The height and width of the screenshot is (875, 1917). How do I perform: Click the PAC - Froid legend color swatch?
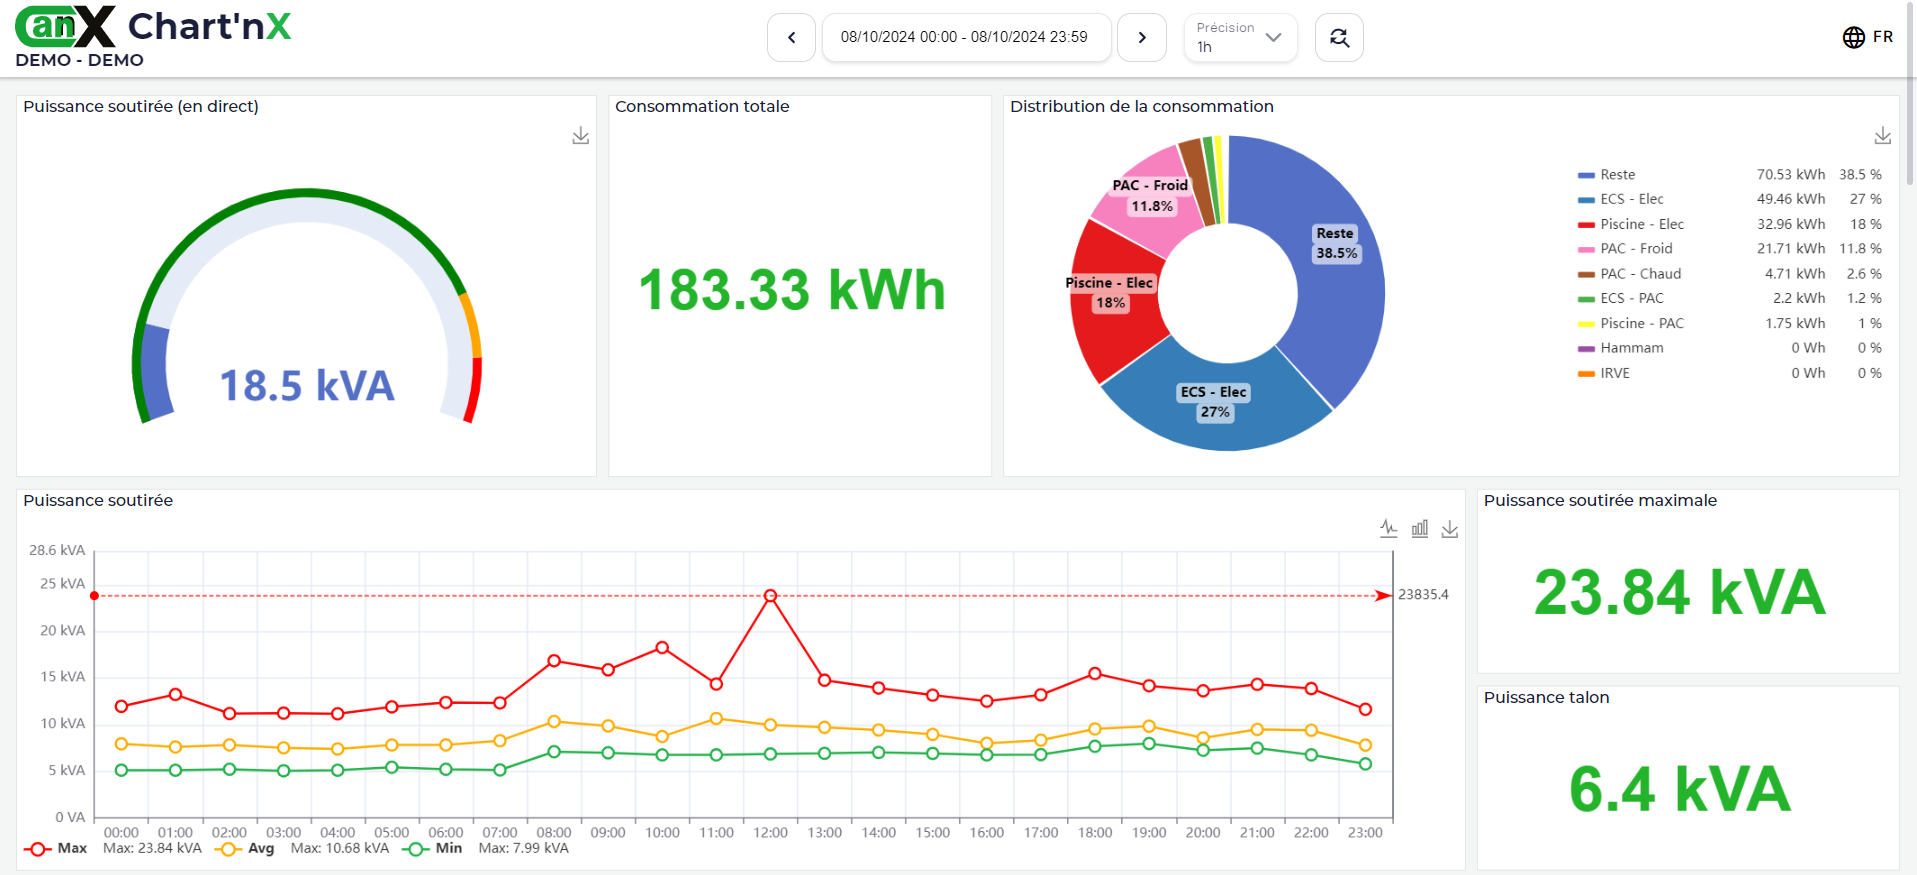1586,249
